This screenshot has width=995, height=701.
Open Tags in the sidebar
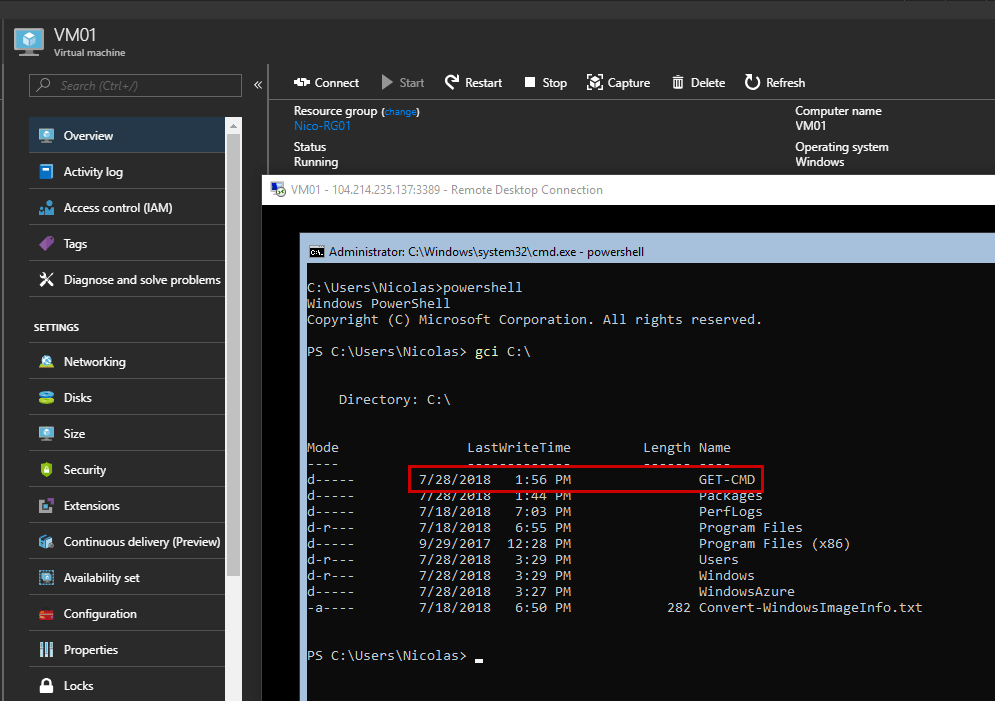click(127, 244)
